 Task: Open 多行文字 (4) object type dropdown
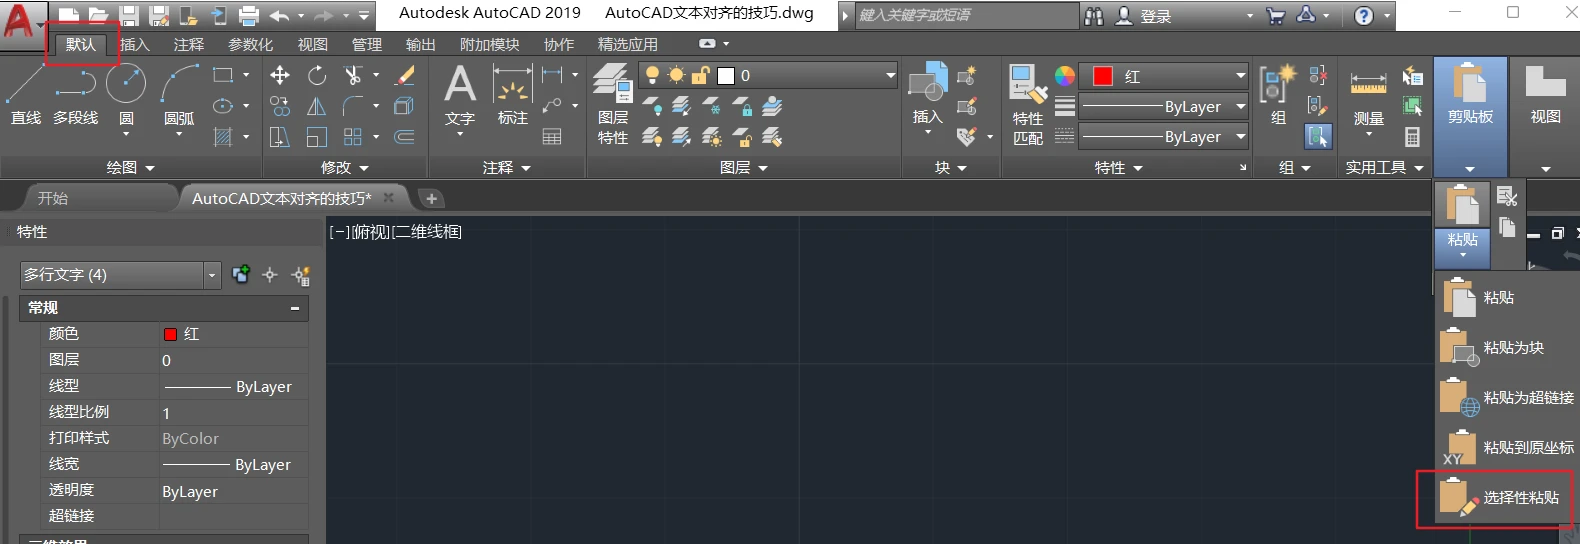tap(120, 275)
